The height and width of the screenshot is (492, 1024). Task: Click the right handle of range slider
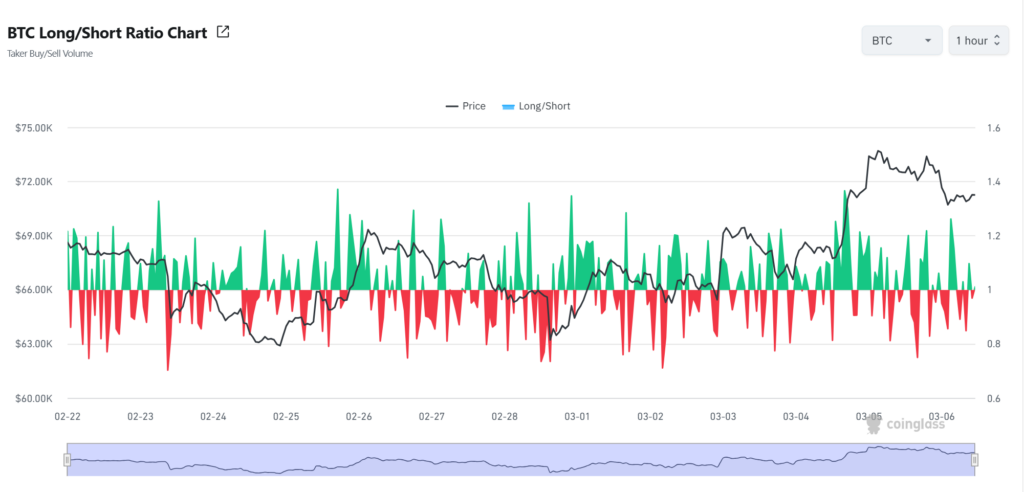(974, 460)
